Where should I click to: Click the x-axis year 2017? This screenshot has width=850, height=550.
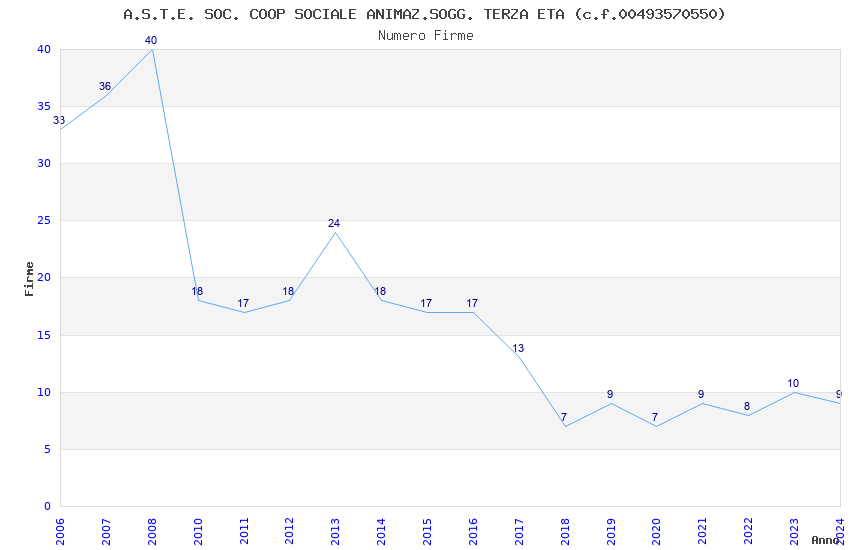(x=519, y=531)
